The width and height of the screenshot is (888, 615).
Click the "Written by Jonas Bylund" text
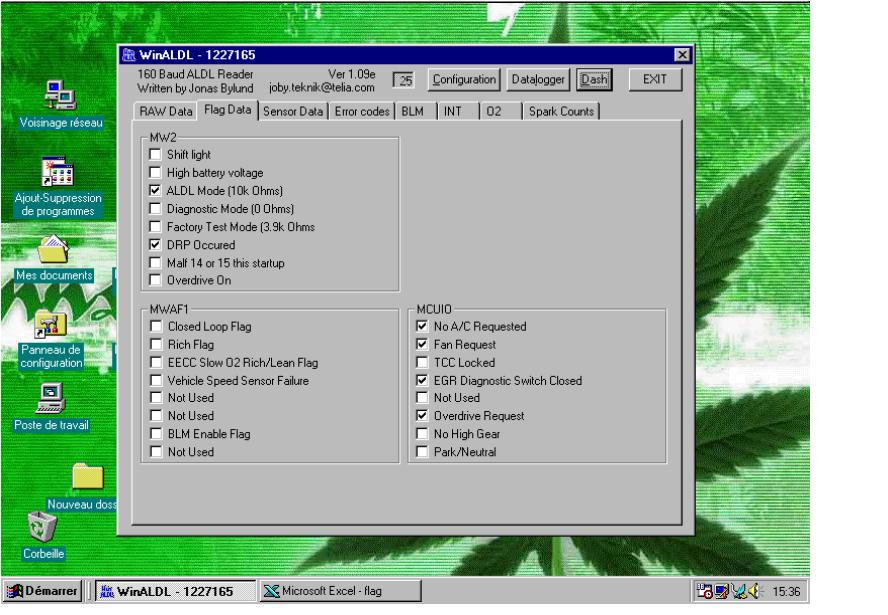pos(195,88)
